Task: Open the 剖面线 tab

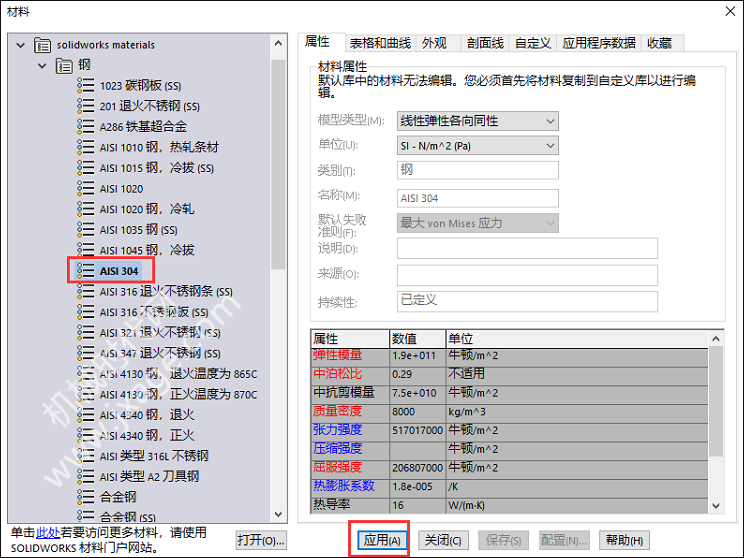Action: click(x=485, y=43)
